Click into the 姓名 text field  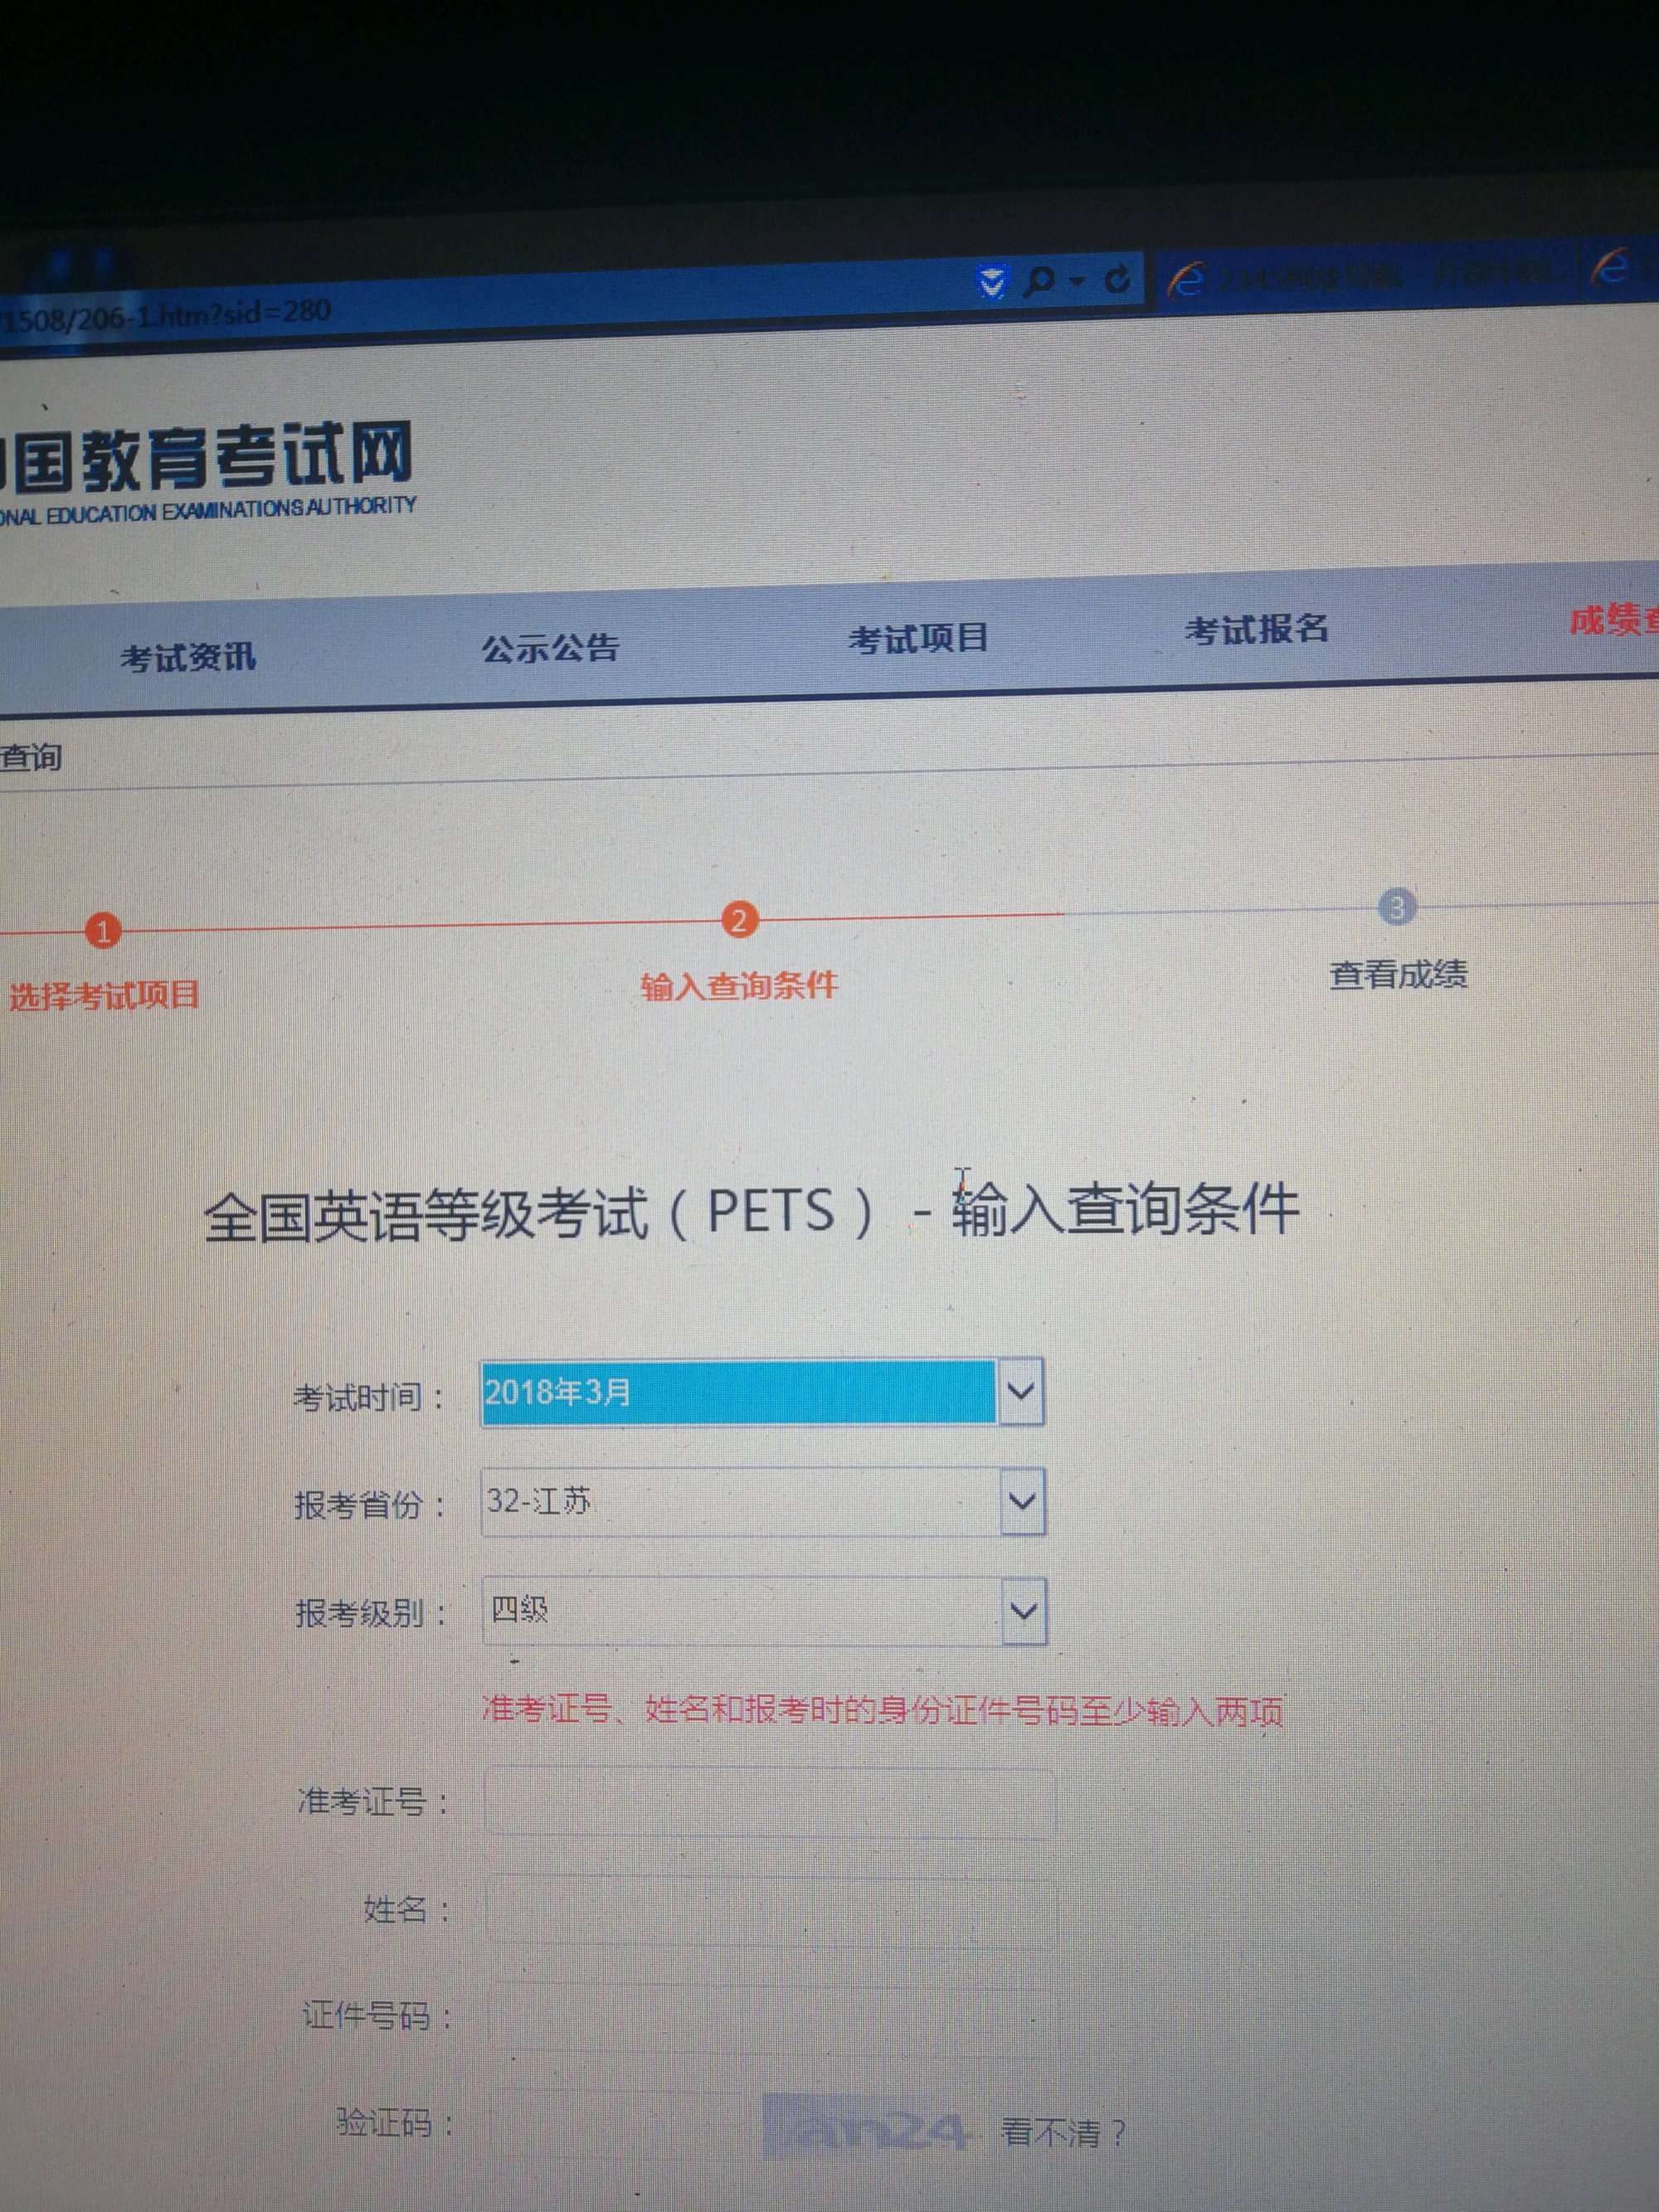coord(770,1911)
